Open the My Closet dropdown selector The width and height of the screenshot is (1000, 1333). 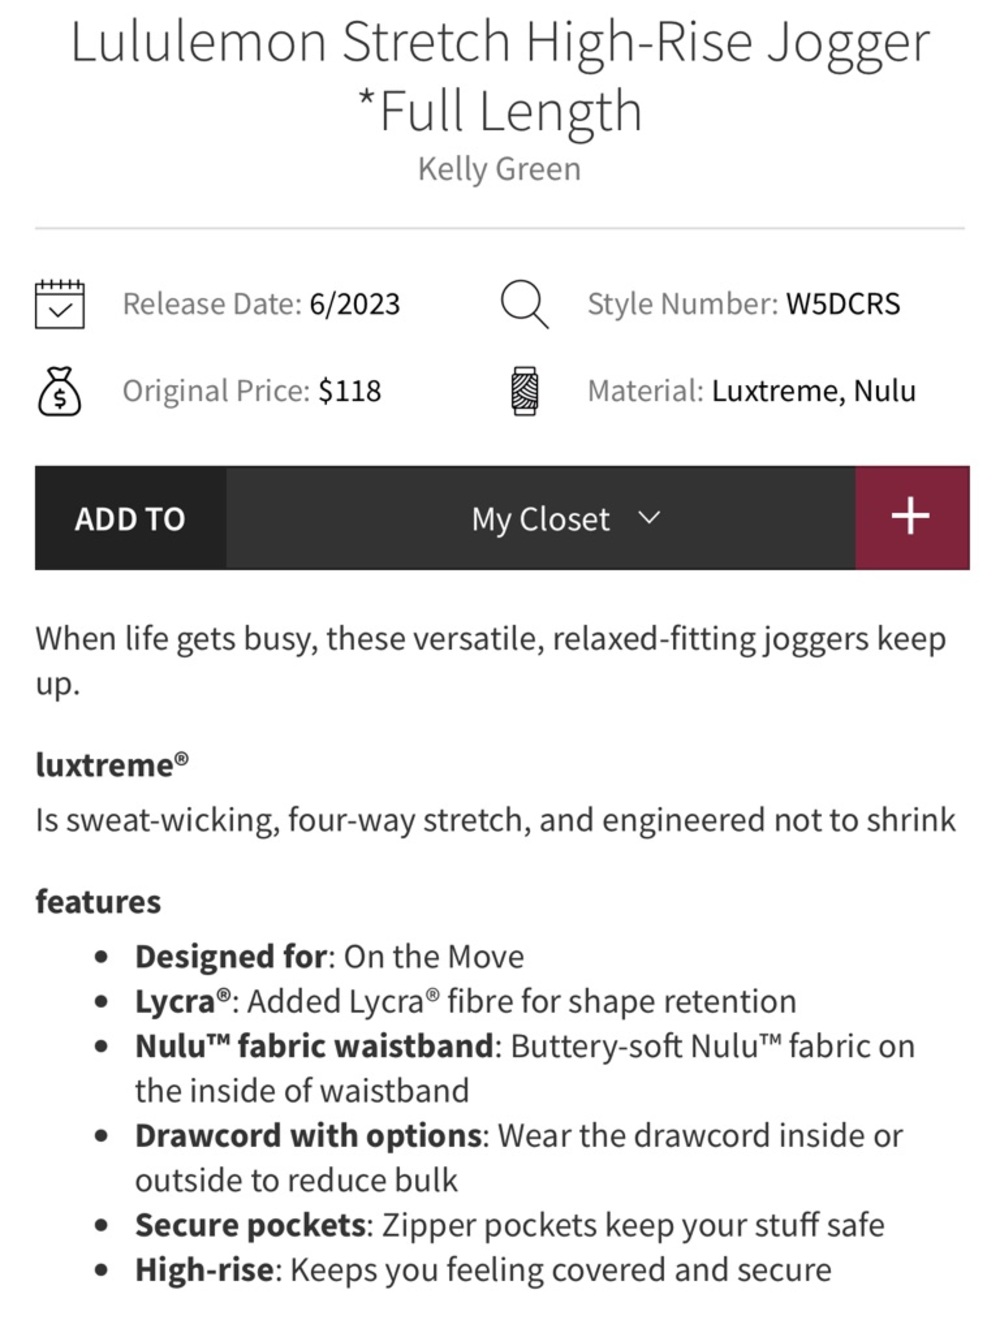(x=541, y=518)
